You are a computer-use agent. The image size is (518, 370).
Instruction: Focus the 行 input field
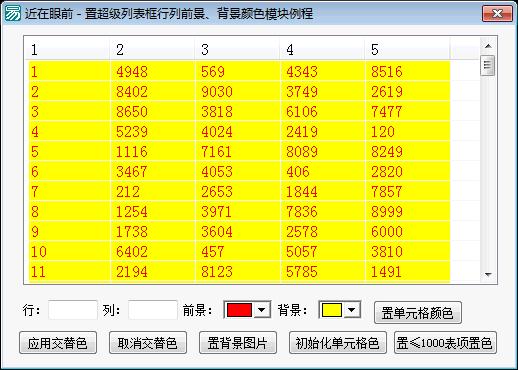pos(73,310)
